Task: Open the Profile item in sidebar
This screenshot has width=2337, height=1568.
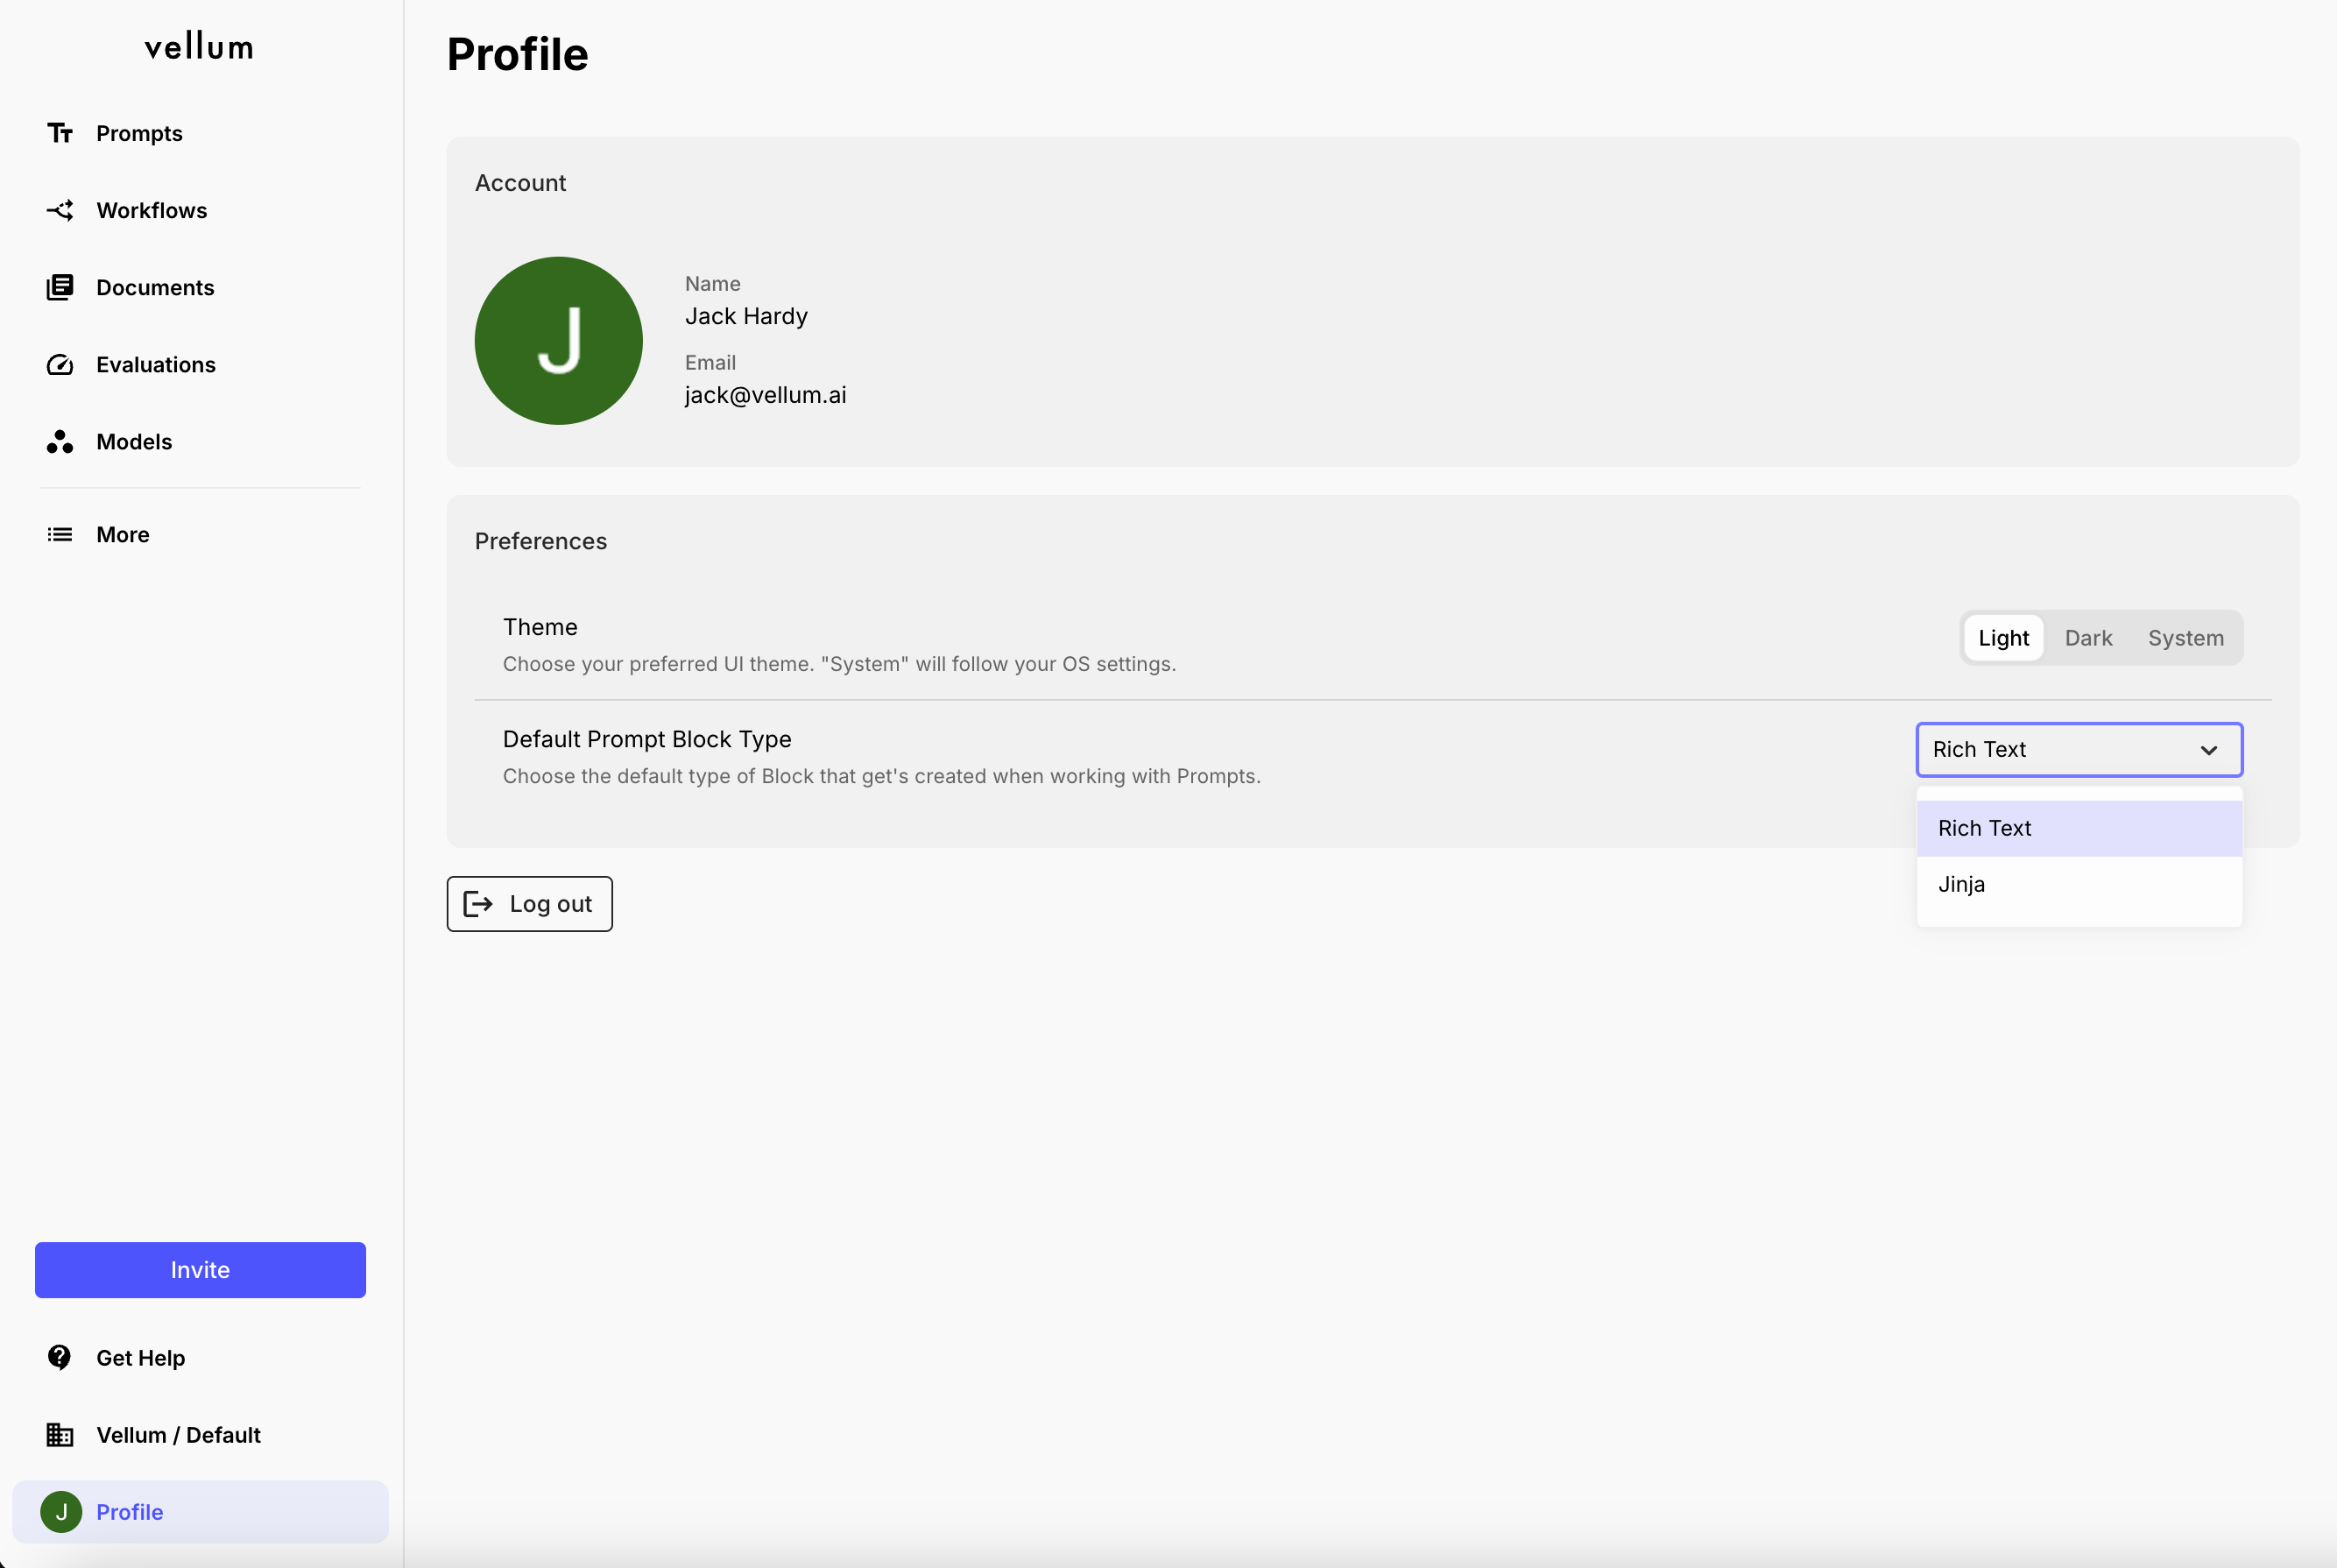Action: click(130, 1511)
